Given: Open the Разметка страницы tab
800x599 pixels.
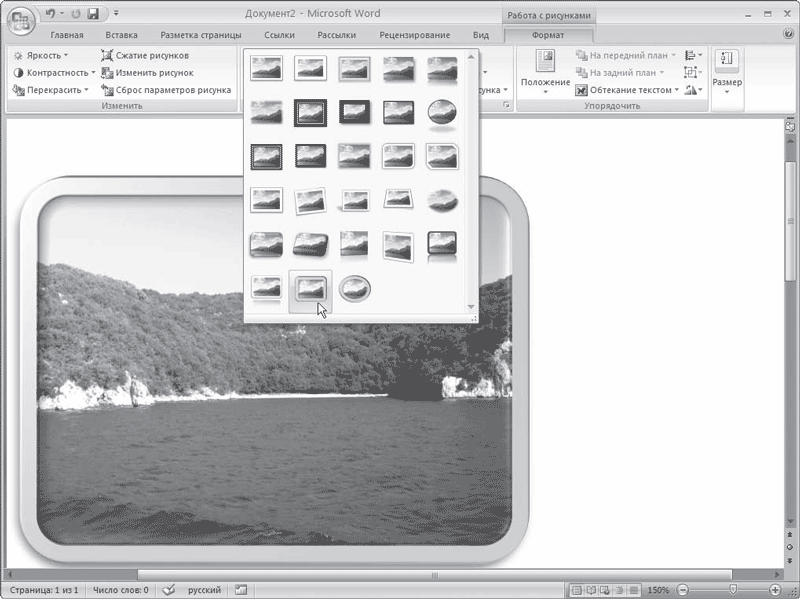Looking at the screenshot, I should 201,35.
